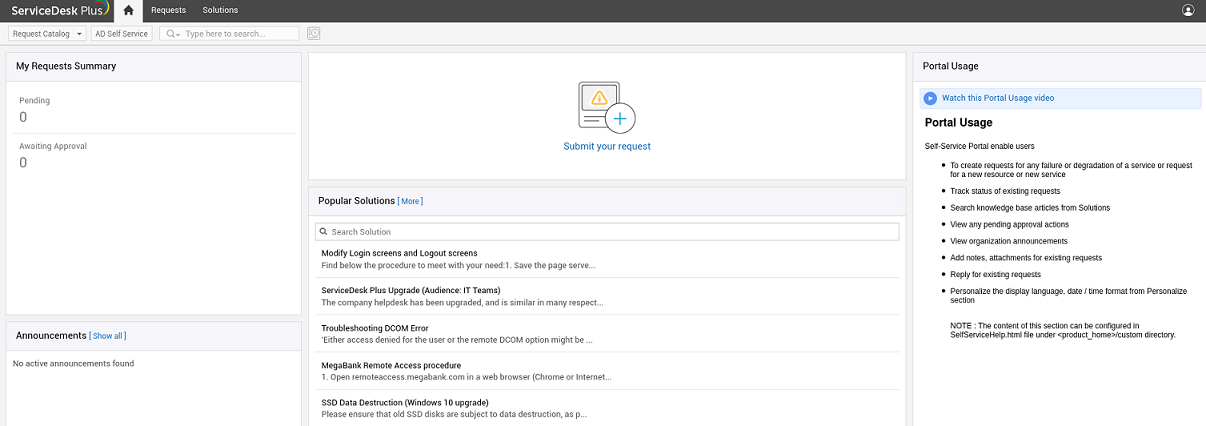The image size is (1206, 426).
Task: Click the Watch this Portal Usage video link
Action: (x=997, y=98)
